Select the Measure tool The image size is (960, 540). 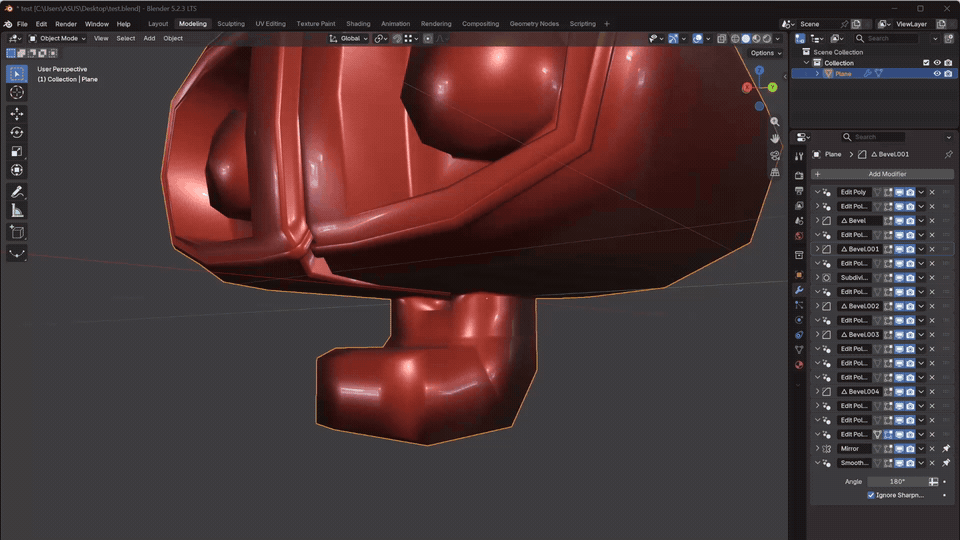[17, 211]
